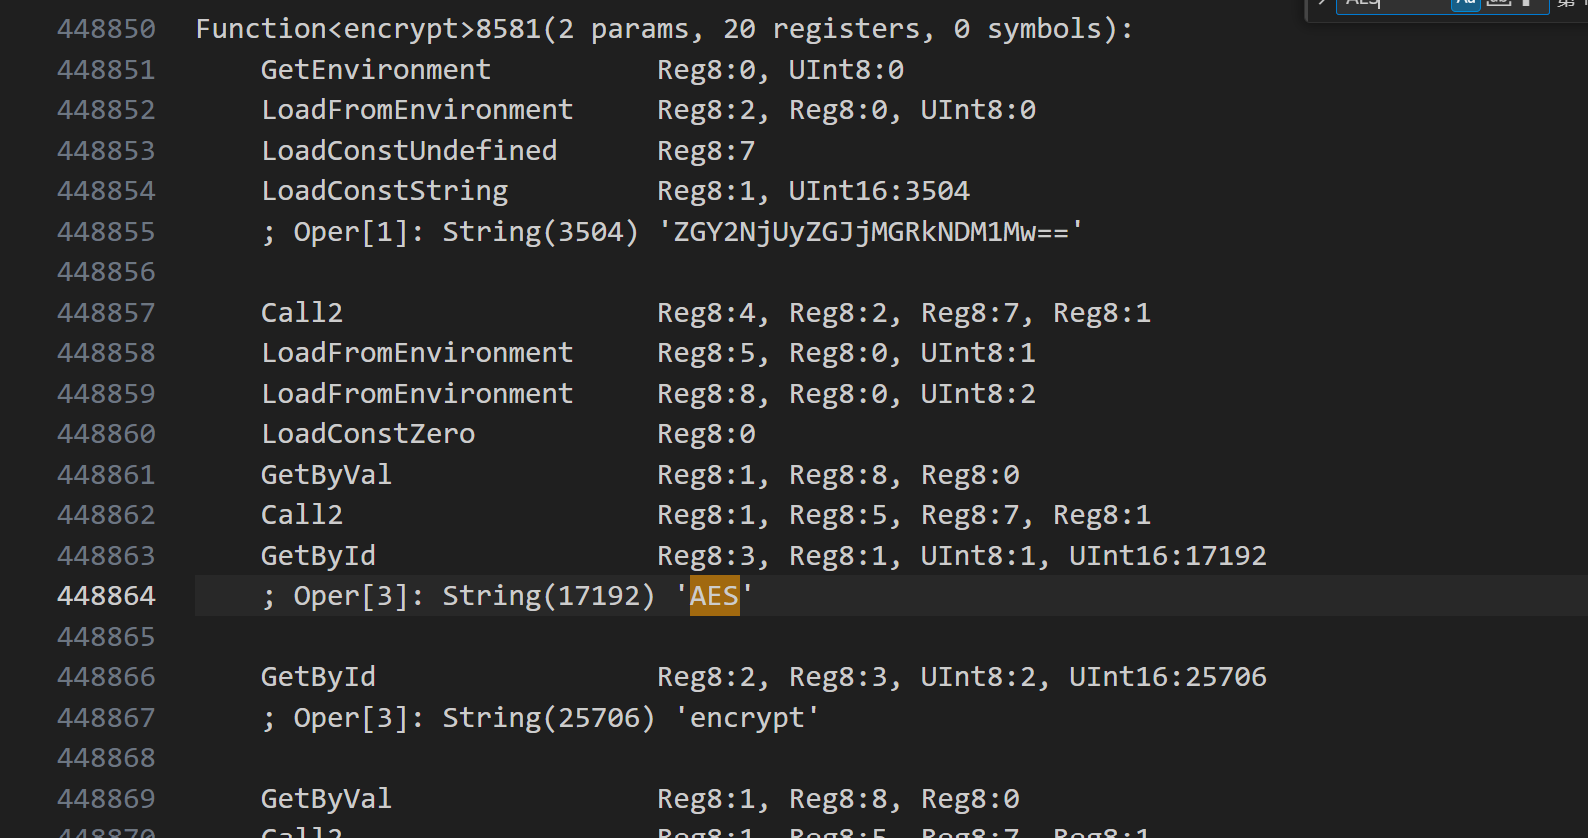Click the UInt16:3504 operand
The image size is (1588, 838).
pos(878,191)
